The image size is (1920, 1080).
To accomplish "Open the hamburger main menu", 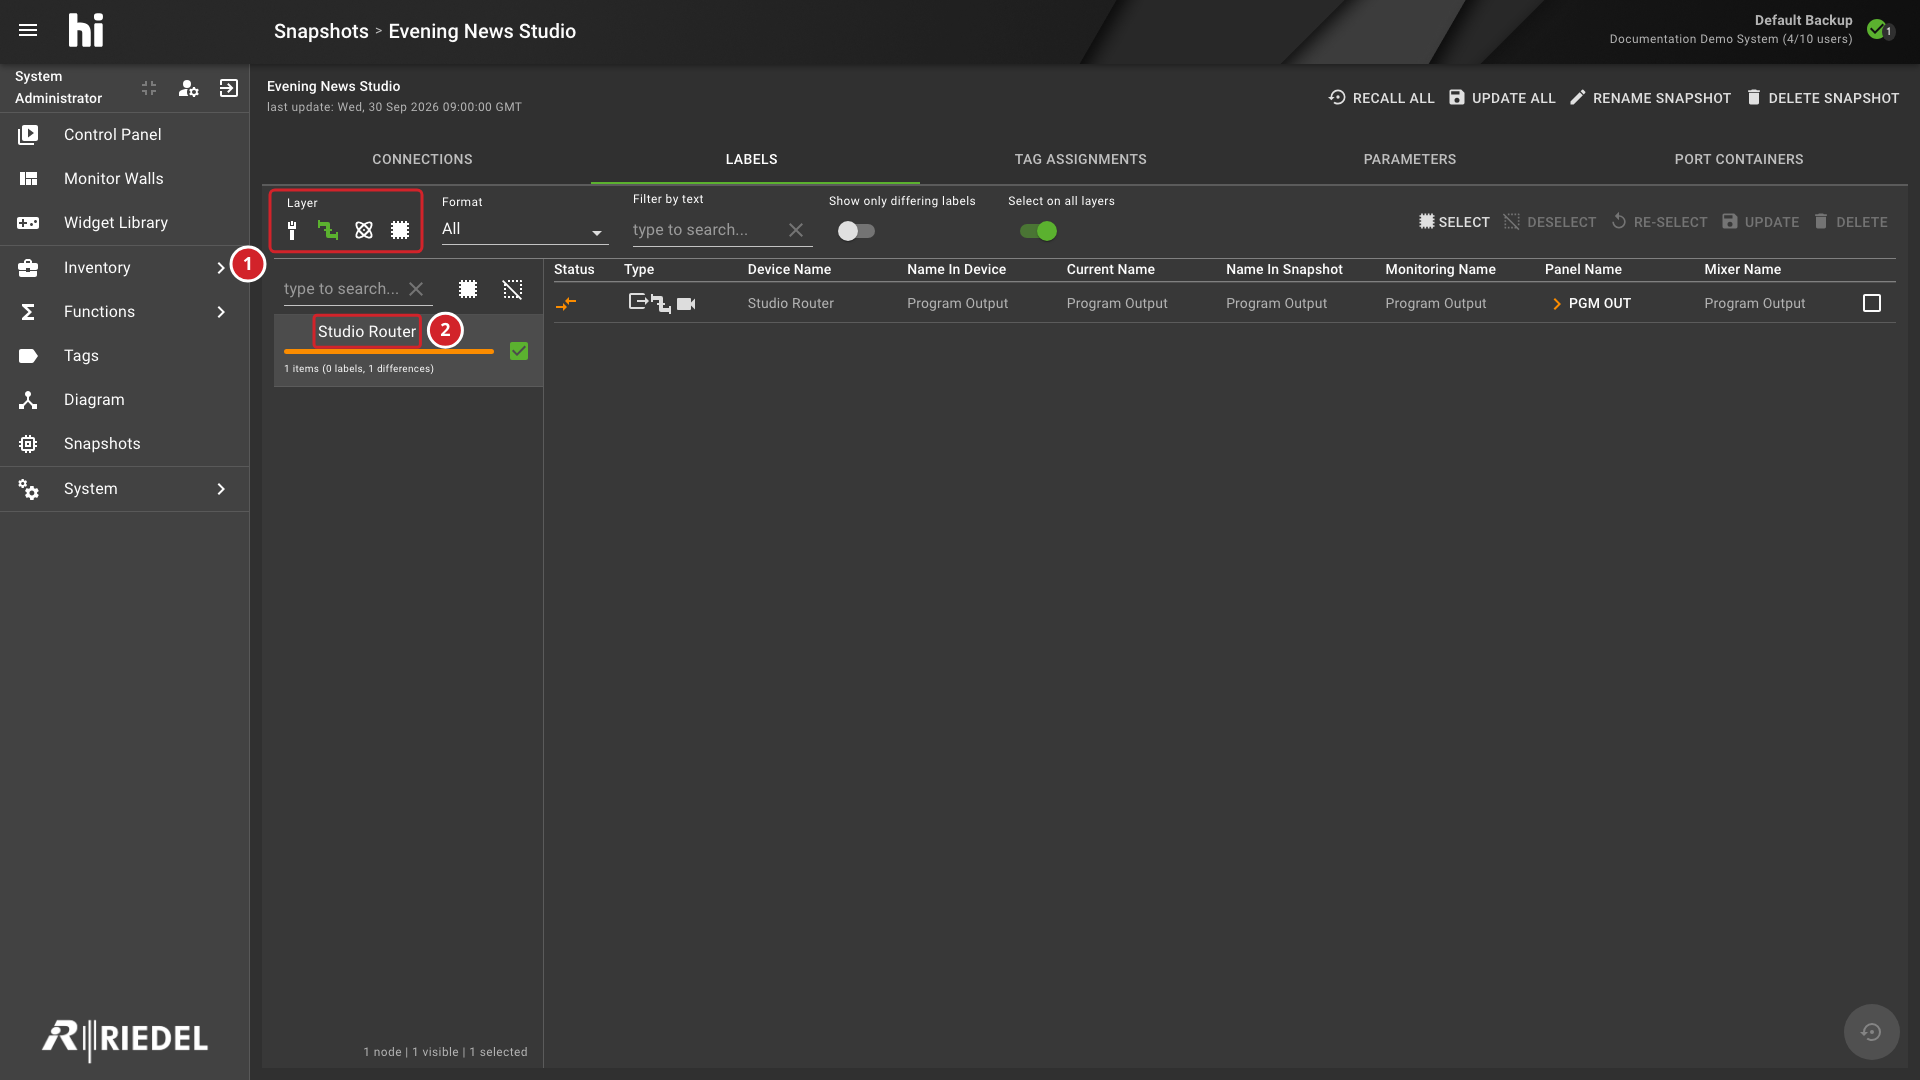I will (28, 30).
